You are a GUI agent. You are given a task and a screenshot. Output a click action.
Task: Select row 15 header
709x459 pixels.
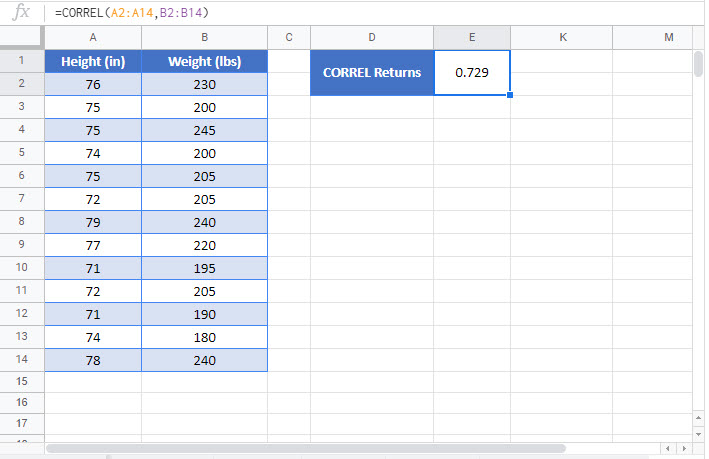[x=22, y=382]
